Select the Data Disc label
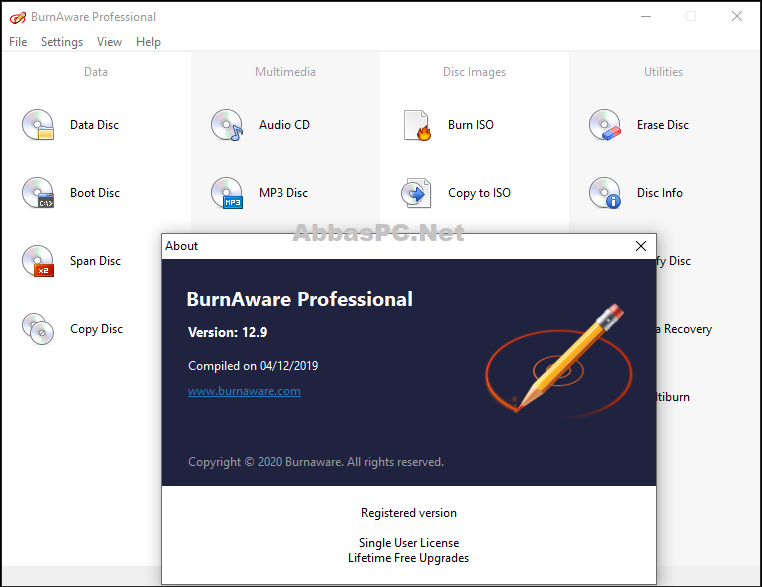Screen dimensions: 762x587 click(x=94, y=125)
